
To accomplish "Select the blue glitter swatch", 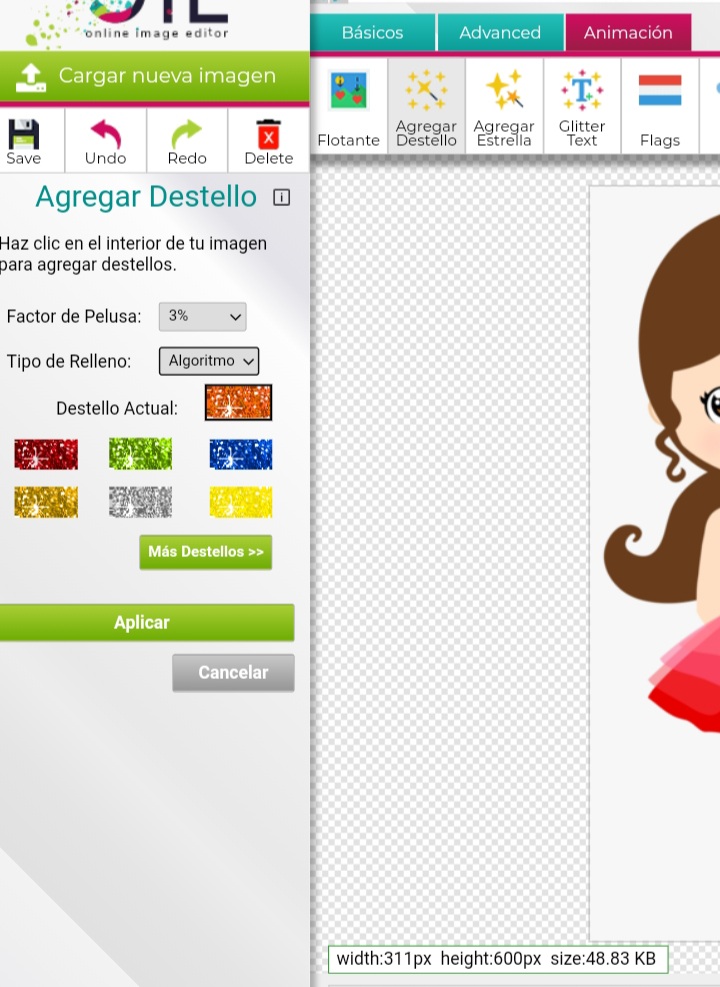I will pos(240,454).
